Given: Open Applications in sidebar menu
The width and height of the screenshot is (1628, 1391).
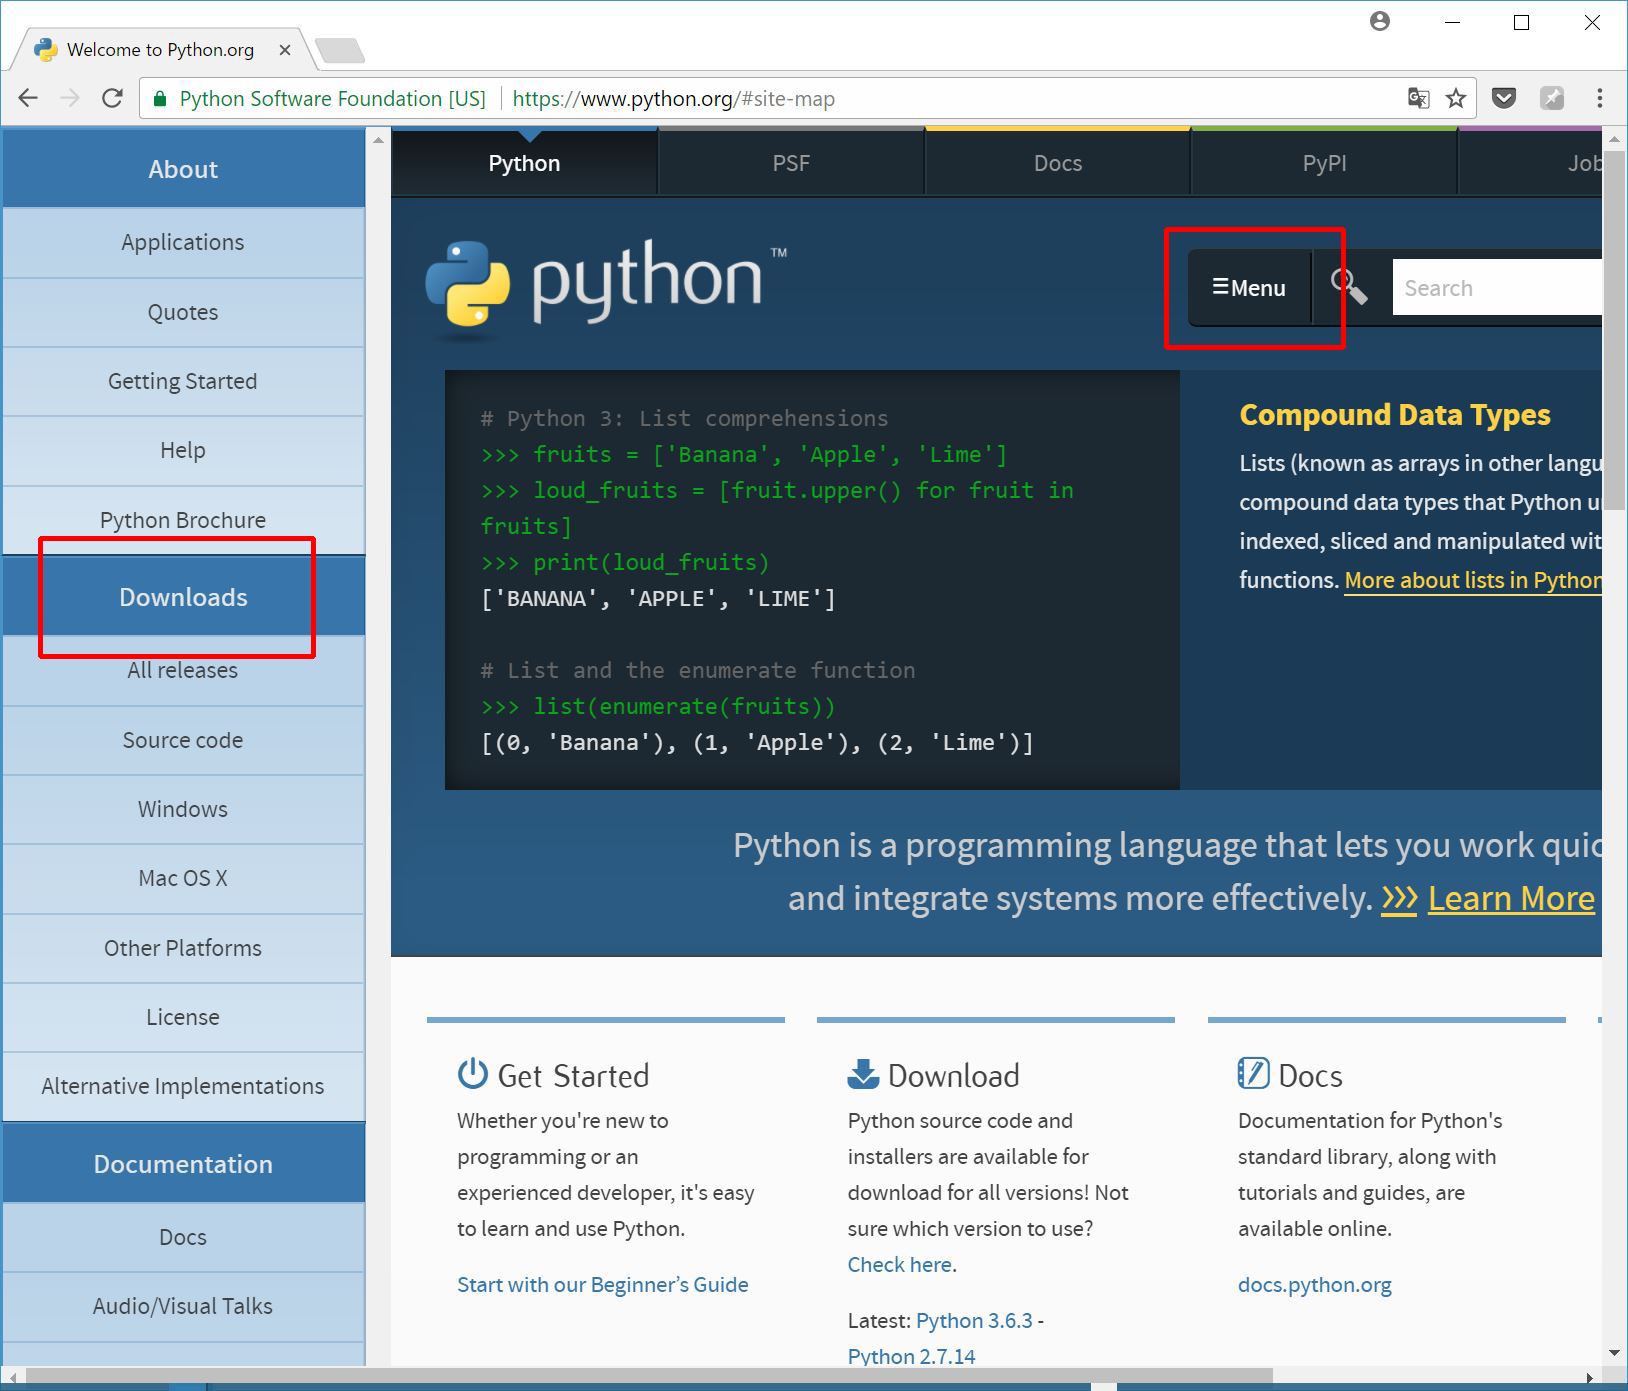Looking at the screenshot, I should pyautogui.click(x=183, y=242).
